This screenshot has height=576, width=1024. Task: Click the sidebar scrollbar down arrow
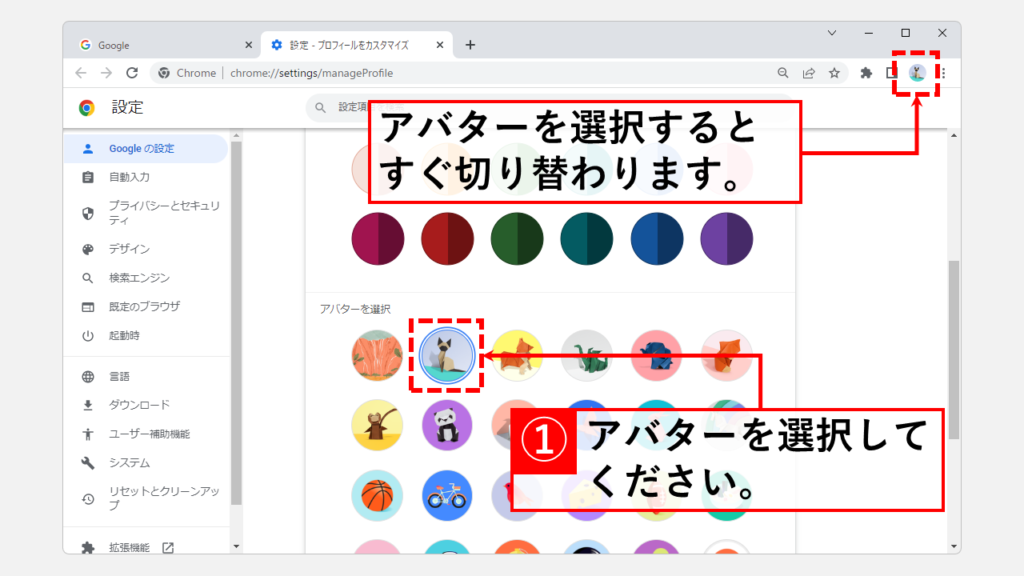coord(236,547)
